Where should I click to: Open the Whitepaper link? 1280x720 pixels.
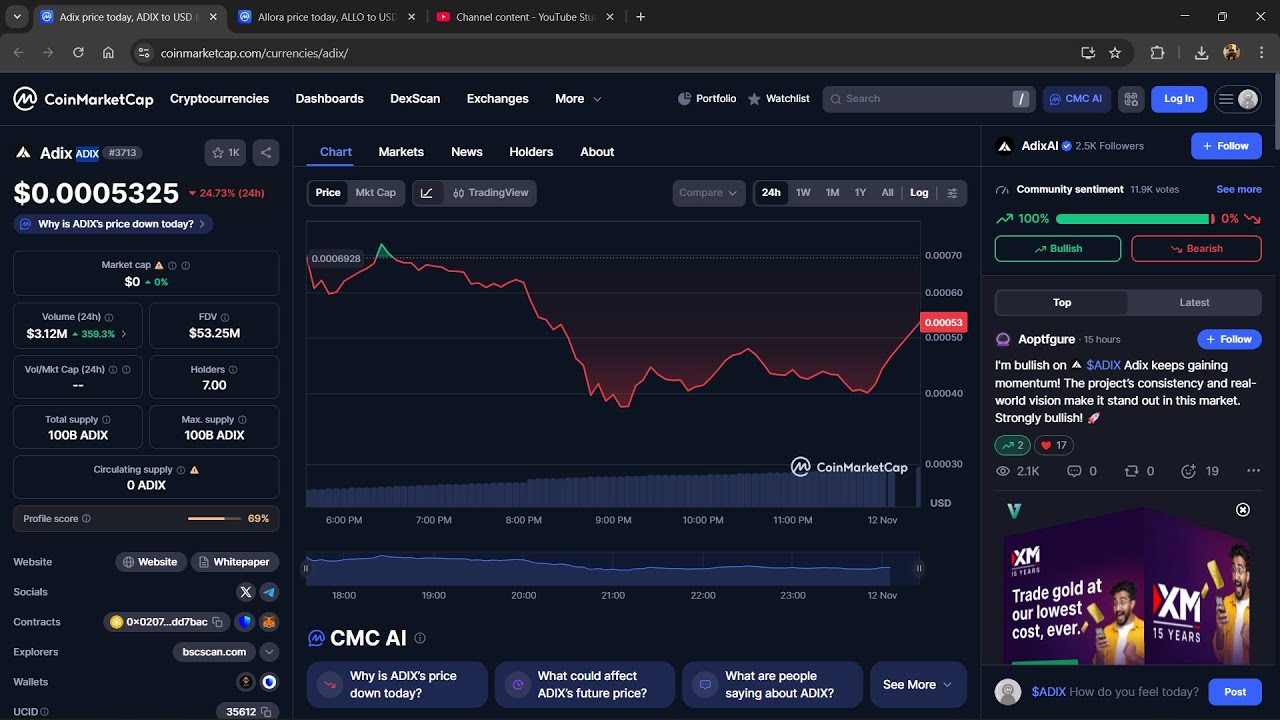point(235,562)
